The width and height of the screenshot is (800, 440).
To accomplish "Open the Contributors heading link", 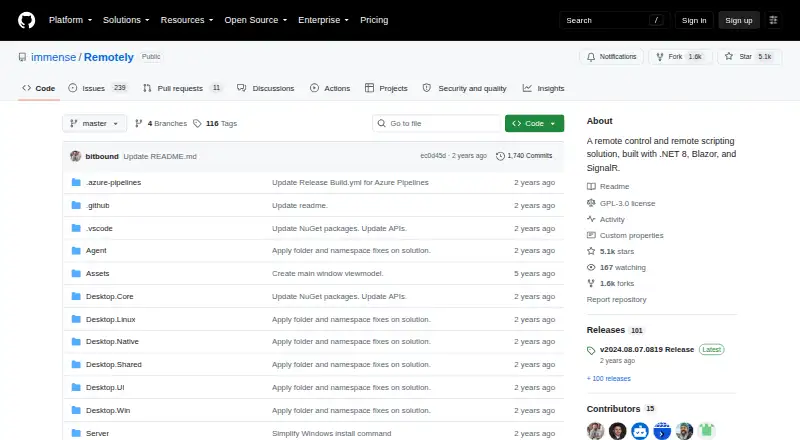I will coord(621,409).
